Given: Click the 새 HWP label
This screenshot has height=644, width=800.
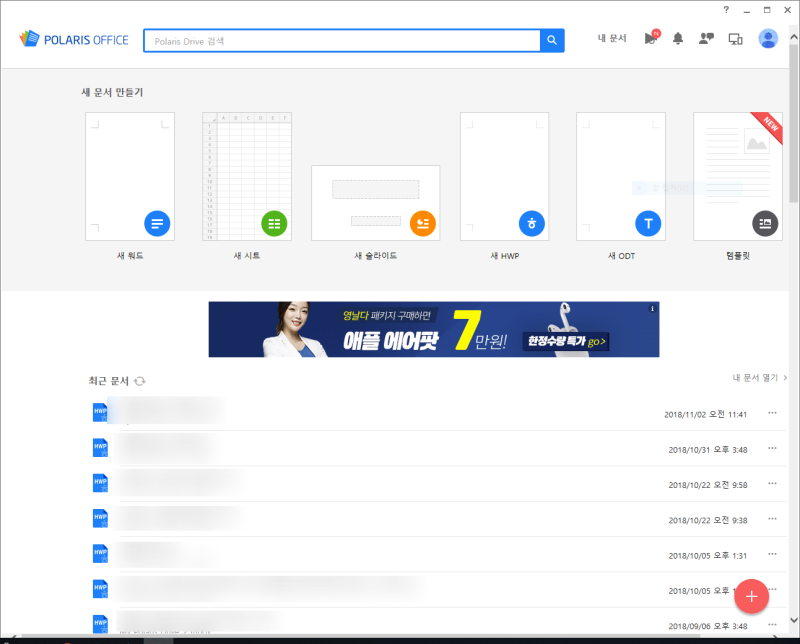Looking at the screenshot, I should coord(505,256).
